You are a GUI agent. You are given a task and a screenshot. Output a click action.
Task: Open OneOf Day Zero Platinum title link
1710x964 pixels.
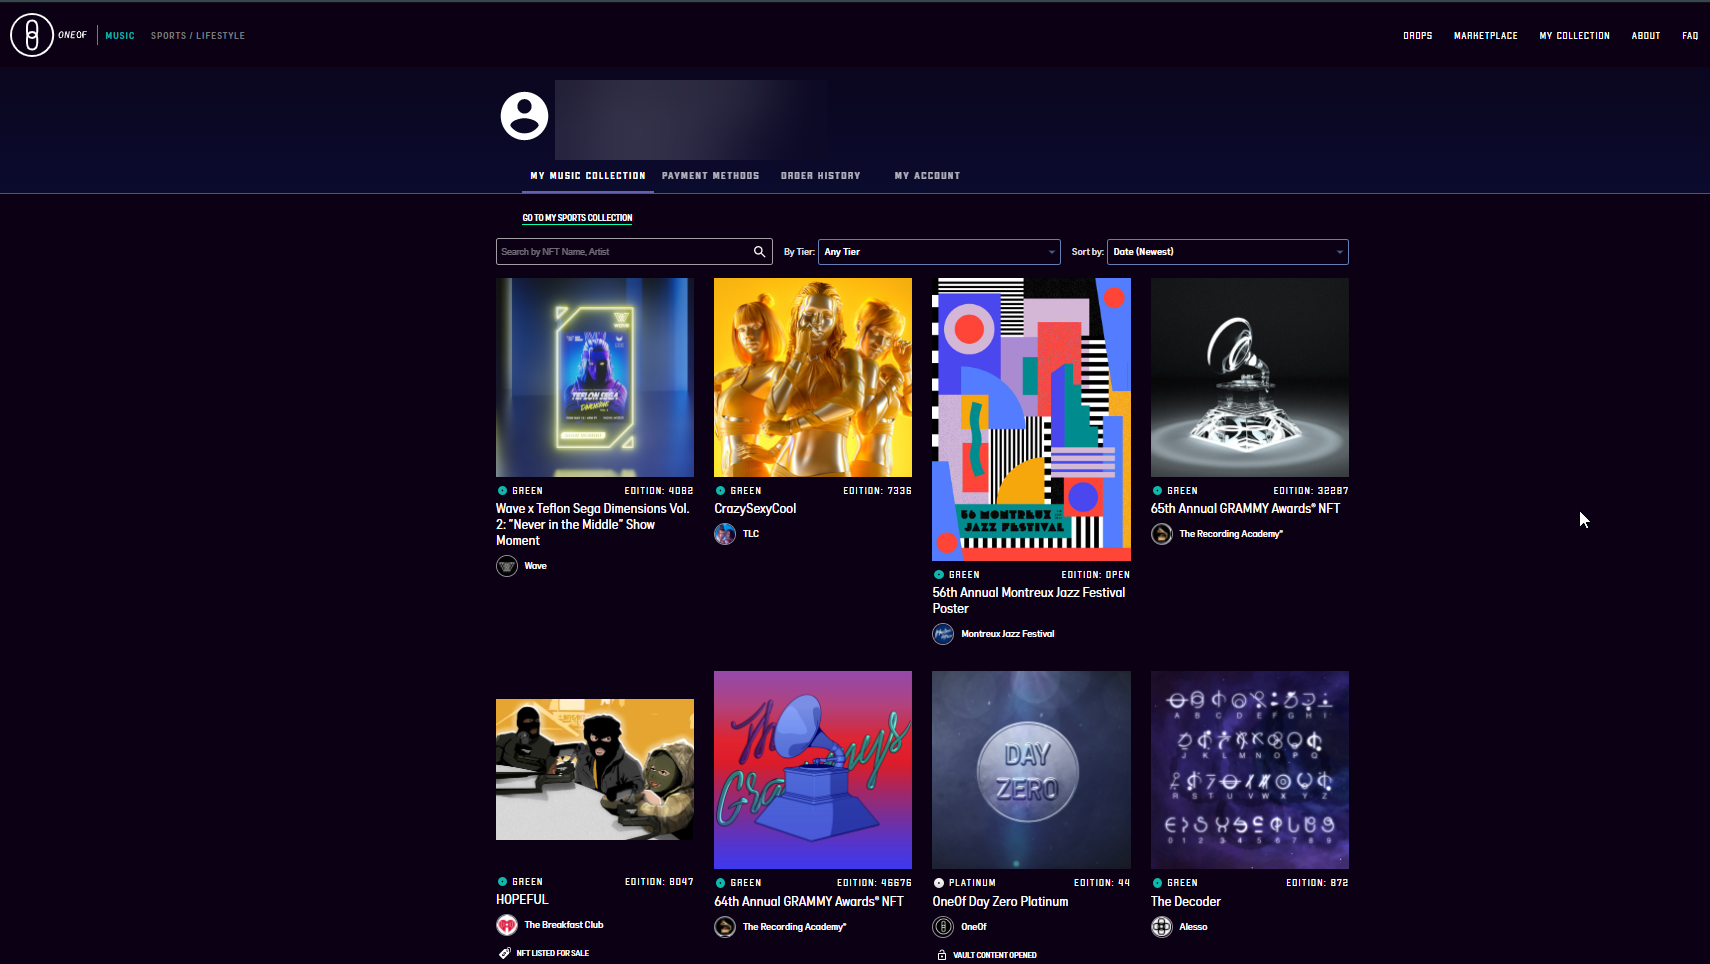[1000, 902]
